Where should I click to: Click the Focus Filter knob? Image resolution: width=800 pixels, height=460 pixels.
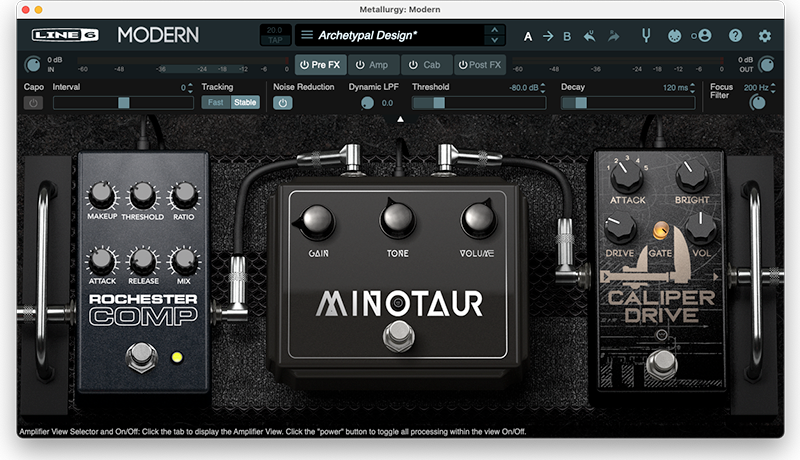click(758, 103)
